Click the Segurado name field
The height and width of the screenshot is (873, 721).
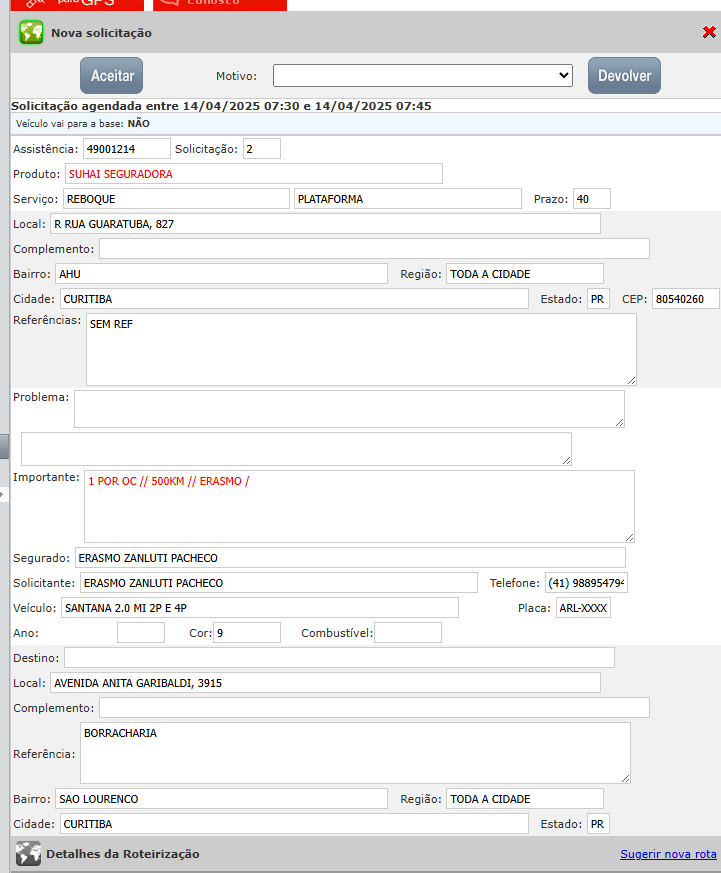(x=348, y=558)
